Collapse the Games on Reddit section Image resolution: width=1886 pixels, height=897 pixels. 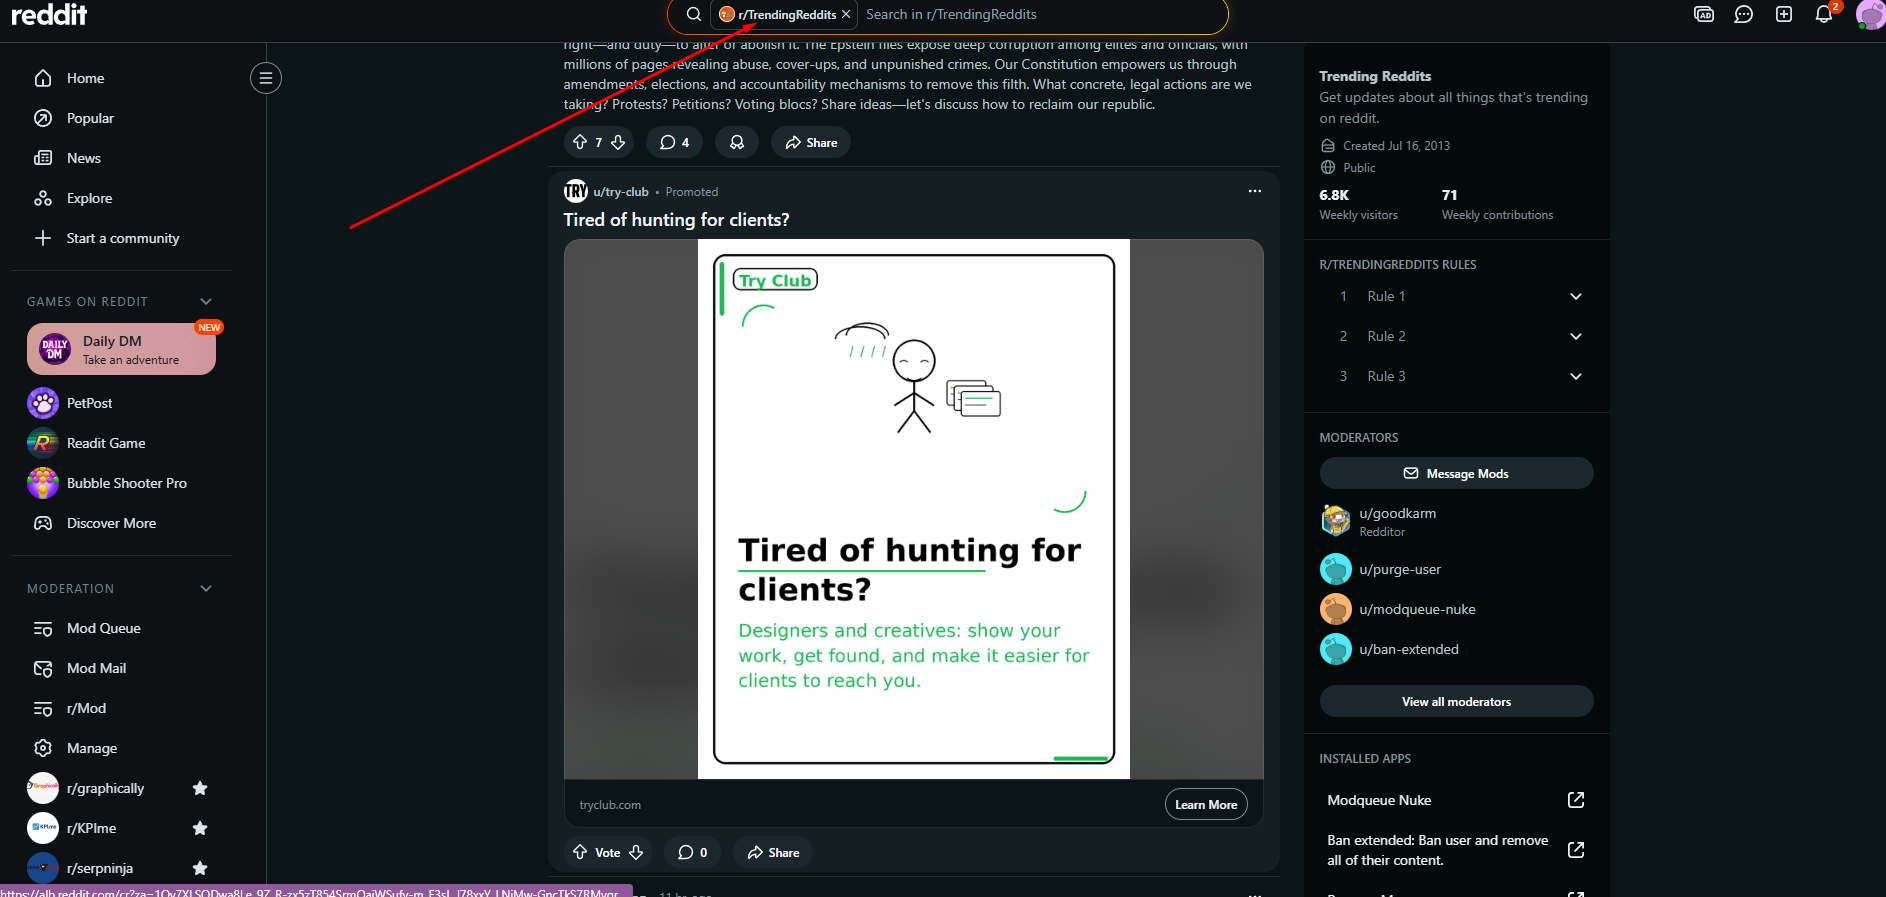click(206, 301)
